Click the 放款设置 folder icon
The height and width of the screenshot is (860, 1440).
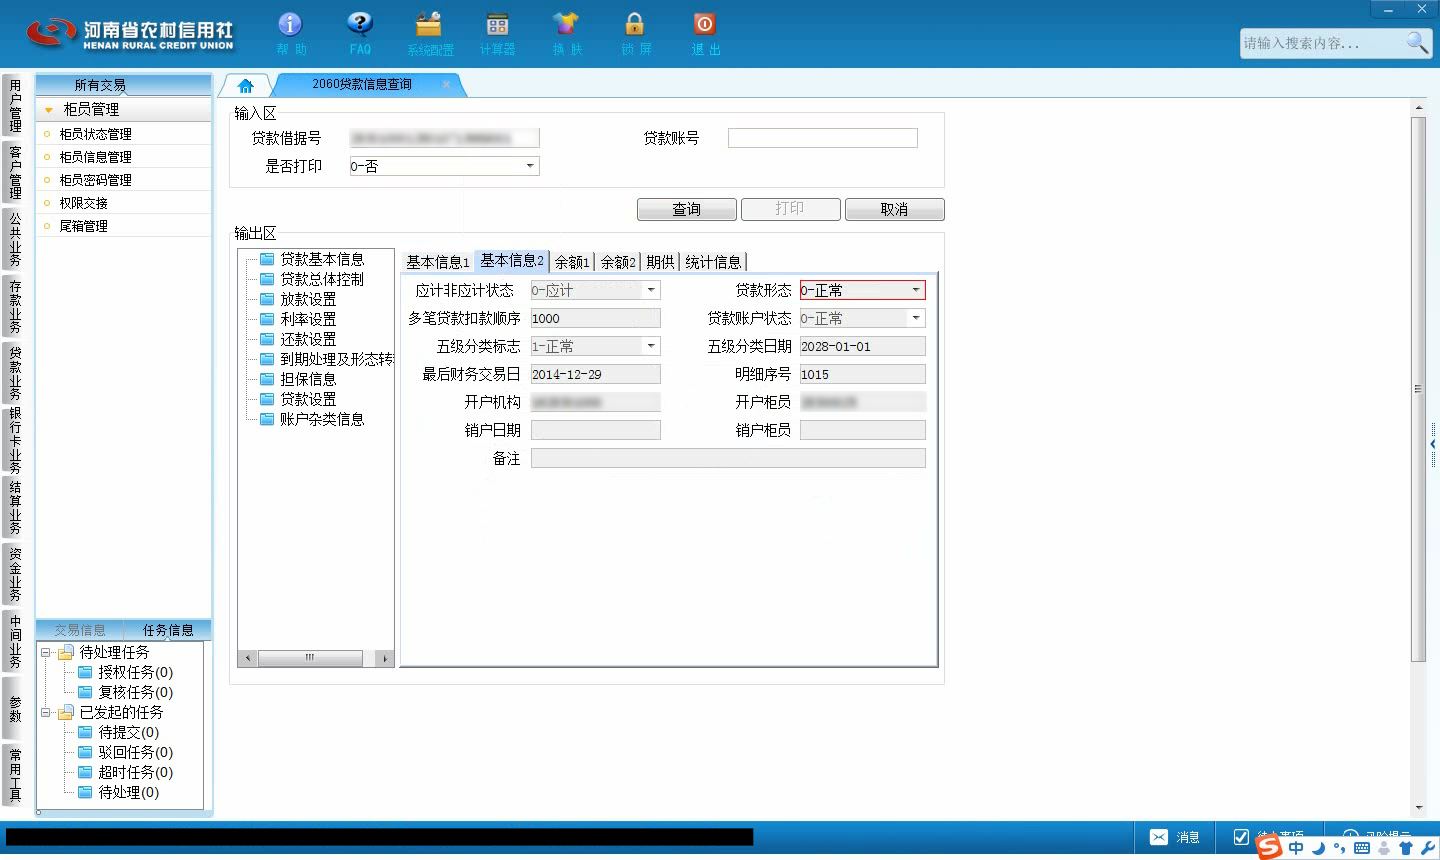(x=267, y=299)
